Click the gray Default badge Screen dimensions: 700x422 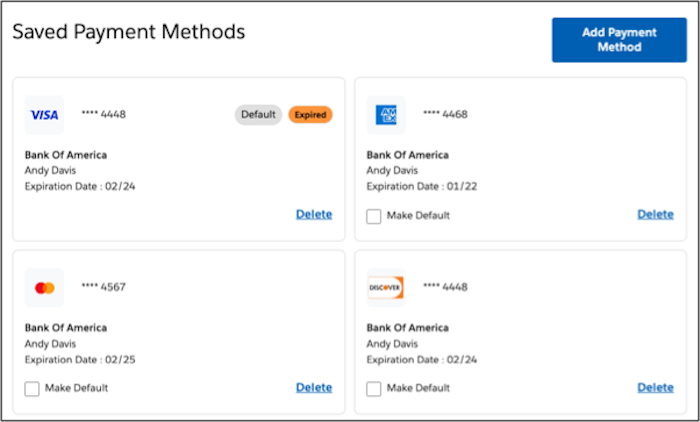tap(258, 115)
